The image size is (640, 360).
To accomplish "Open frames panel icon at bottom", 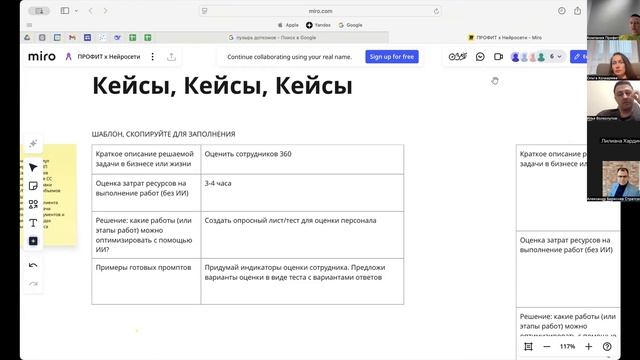I will pyautogui.click(x=528, y=347).
